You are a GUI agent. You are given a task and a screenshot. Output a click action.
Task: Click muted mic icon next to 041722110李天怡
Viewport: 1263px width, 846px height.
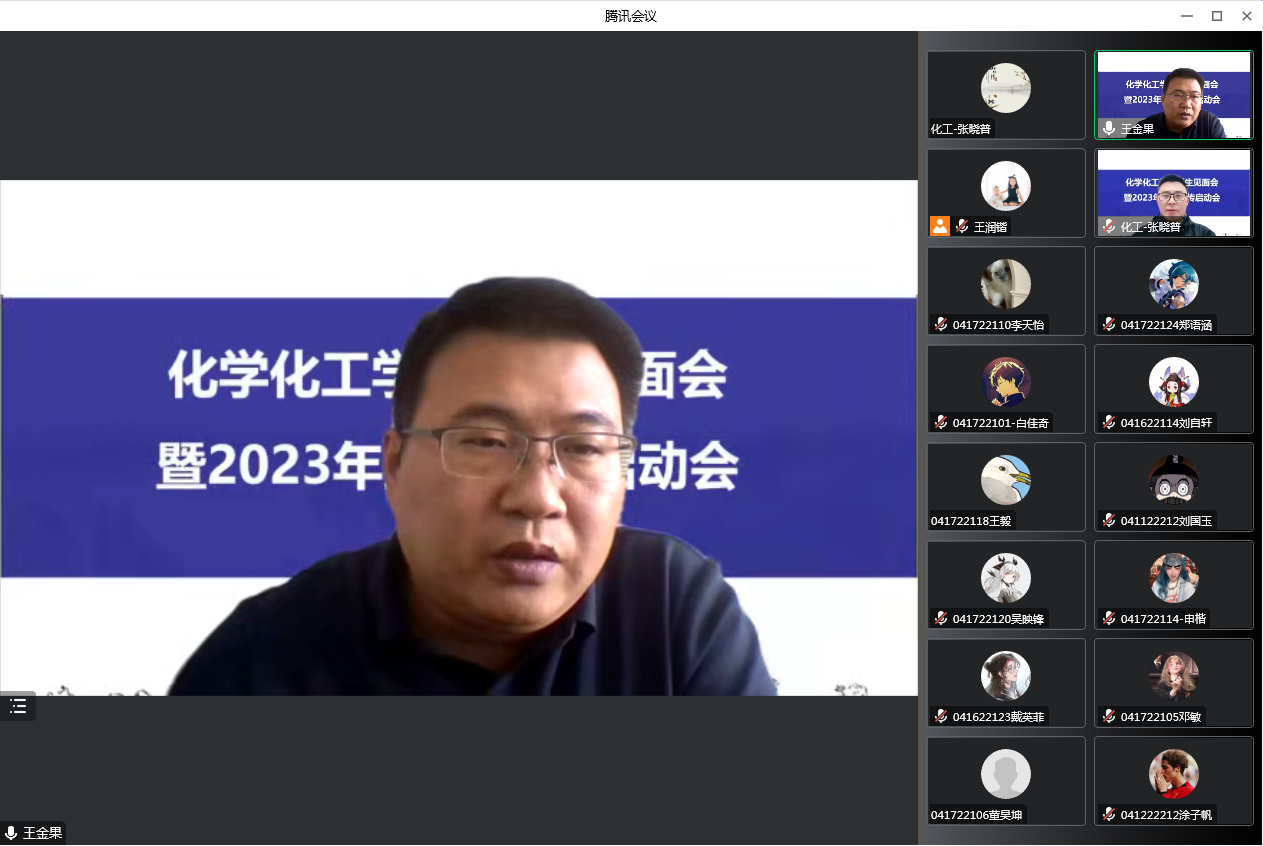coord(940,325)
